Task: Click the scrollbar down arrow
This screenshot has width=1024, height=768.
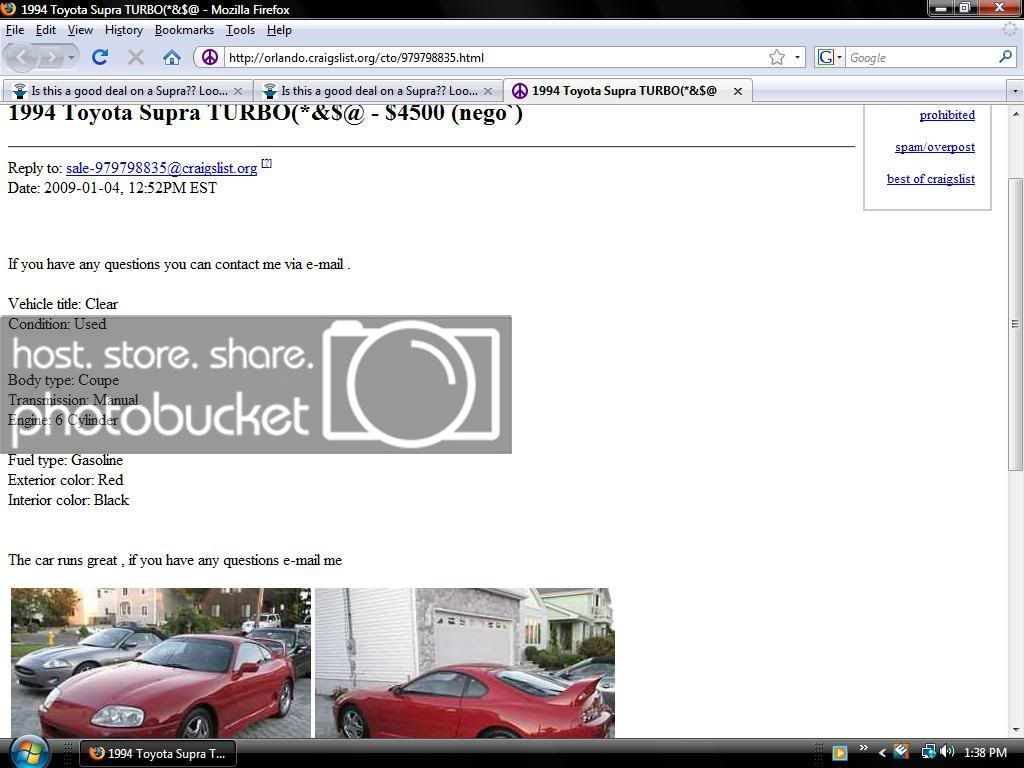Action: (x=1015, y=730)
